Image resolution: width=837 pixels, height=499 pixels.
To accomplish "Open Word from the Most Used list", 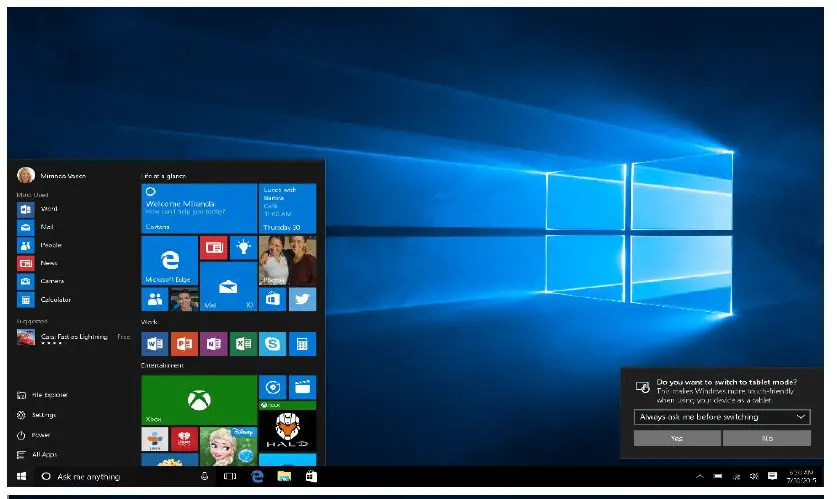I will pyautogui.click(x=37, y=209).
